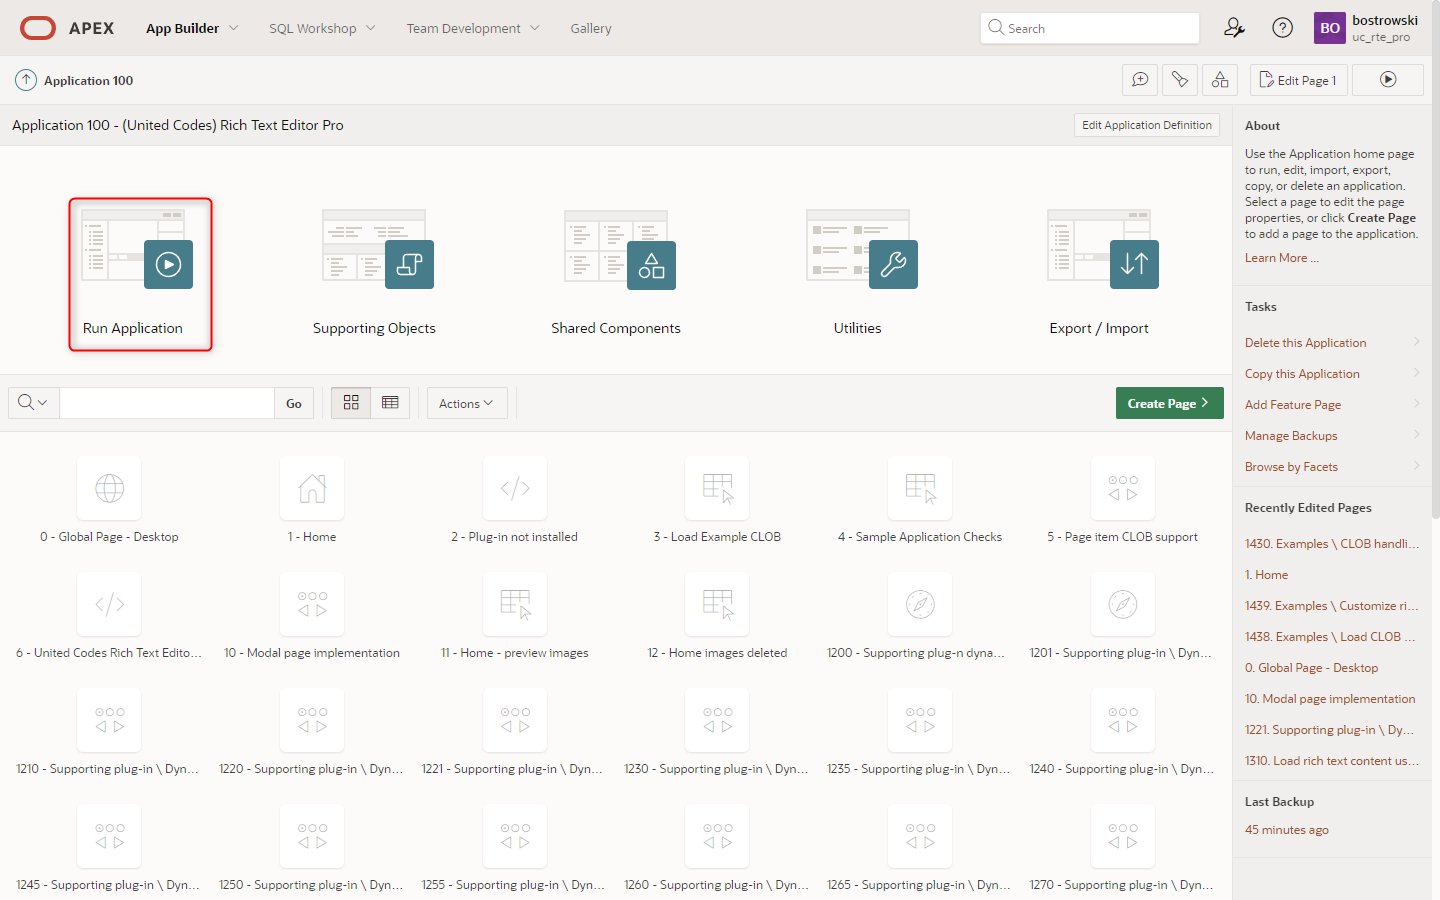Viewport: 1440px width, 900px height.
Task: Open the Supporting Objects tile
Action: [374, 274]
